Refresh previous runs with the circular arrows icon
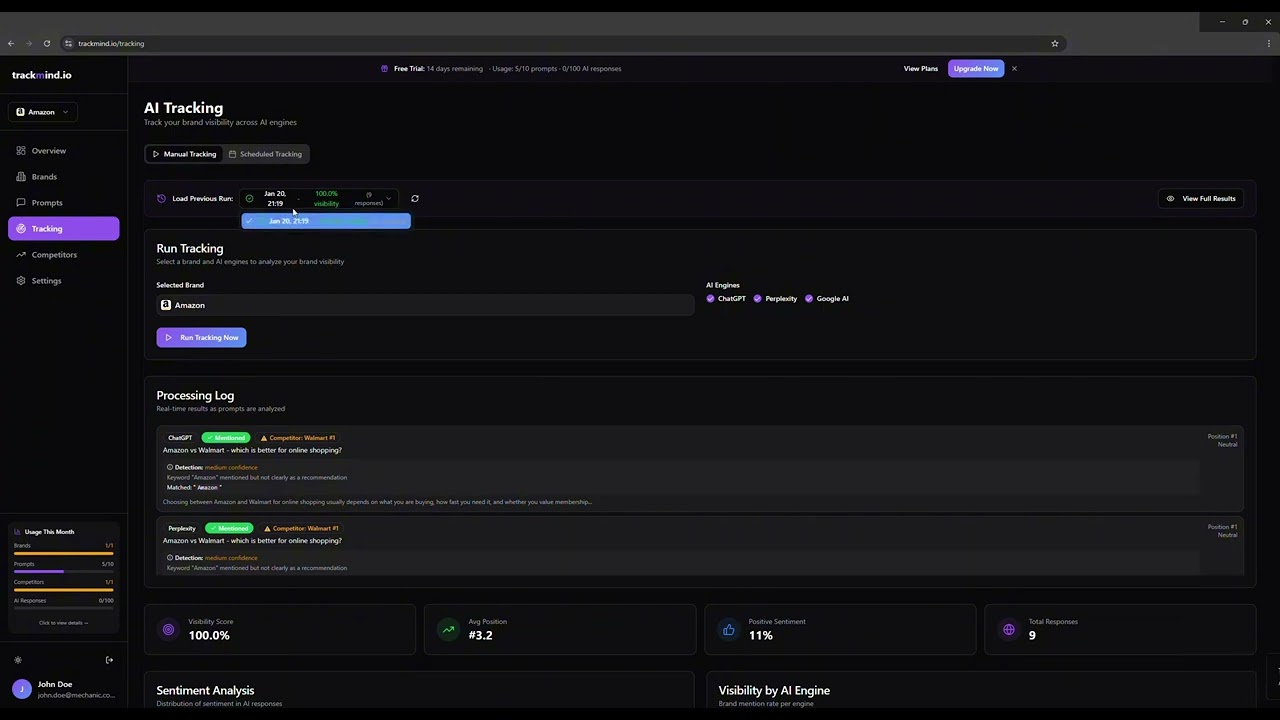This screenshot has height=720, width=1280. [x=415, y=198]
